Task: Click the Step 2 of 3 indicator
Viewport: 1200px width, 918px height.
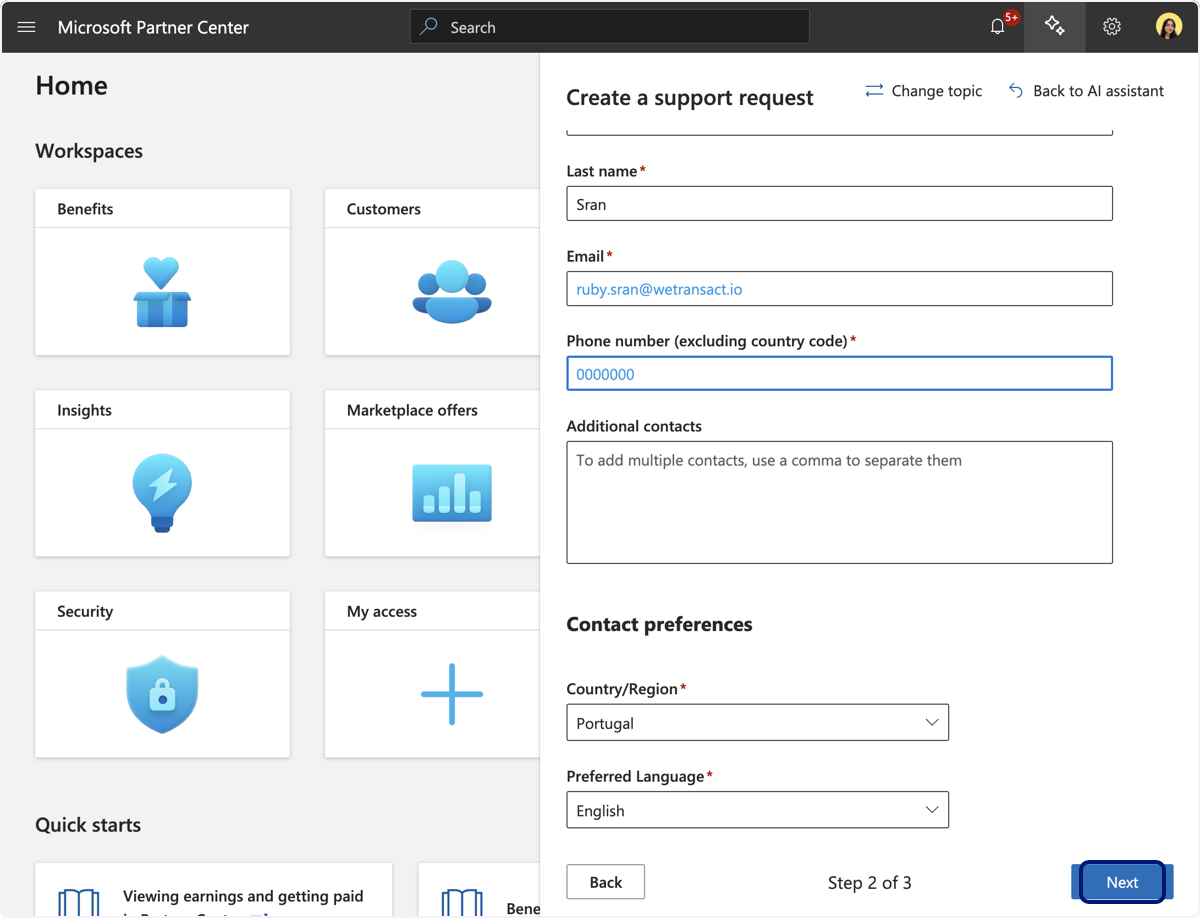Action: coord(870,883)
